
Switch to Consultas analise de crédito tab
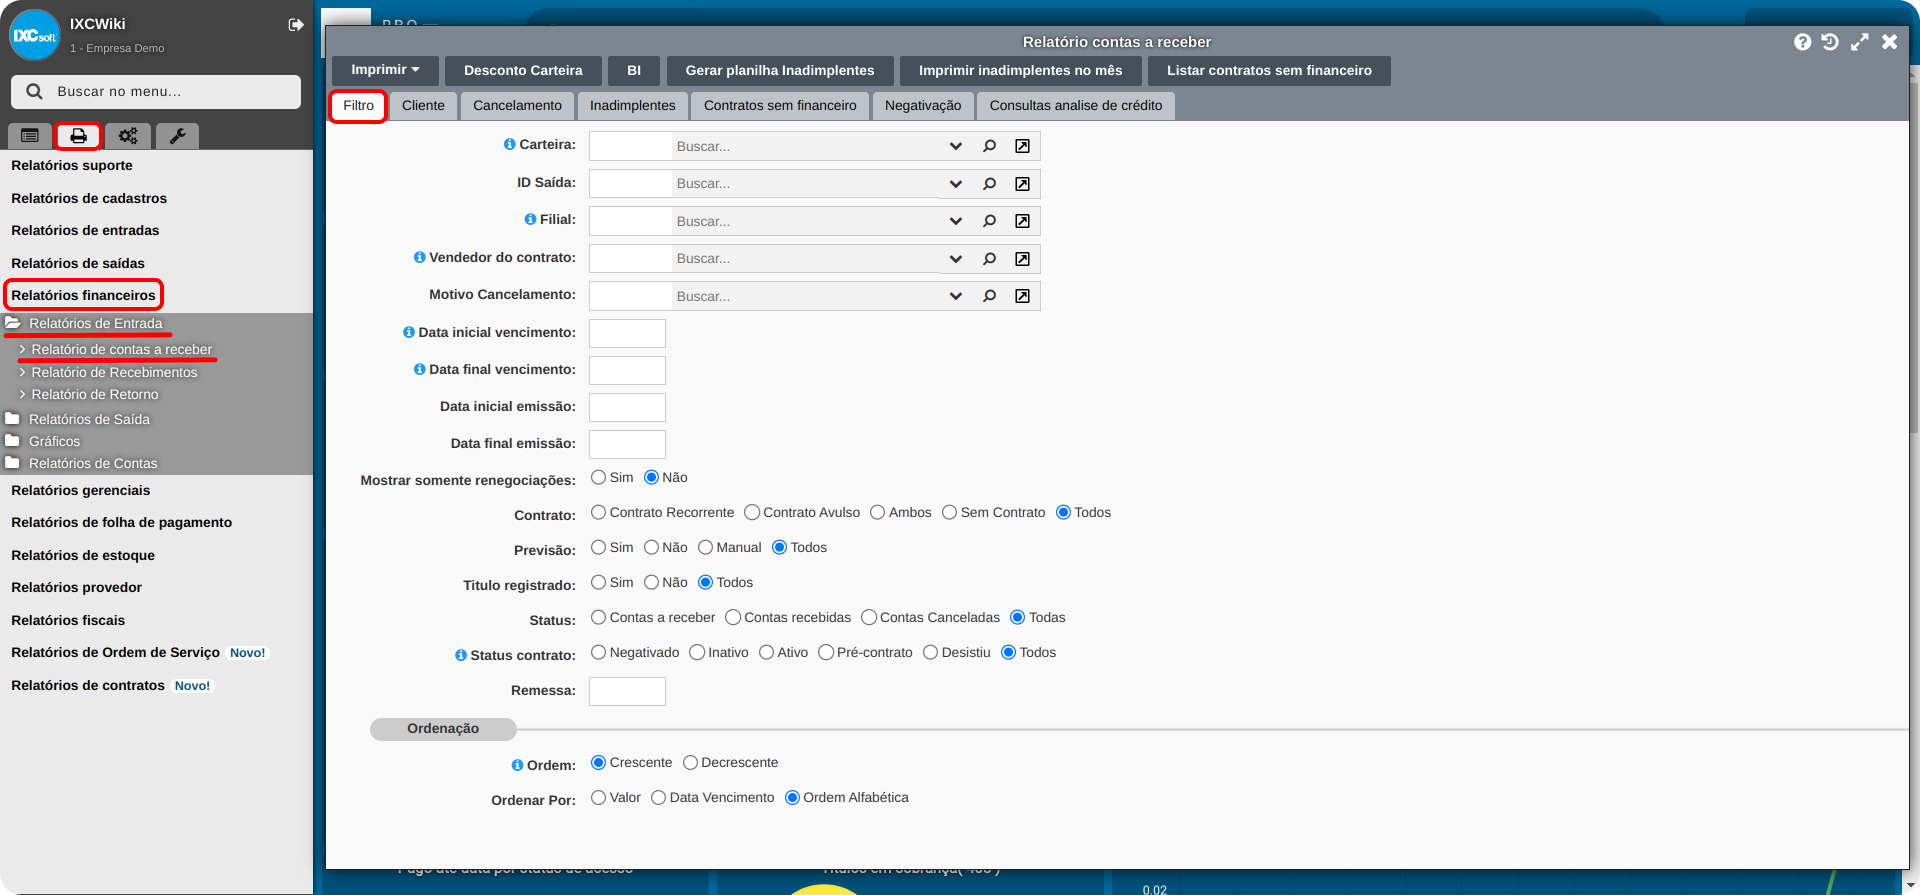(x=1076, y=106)
